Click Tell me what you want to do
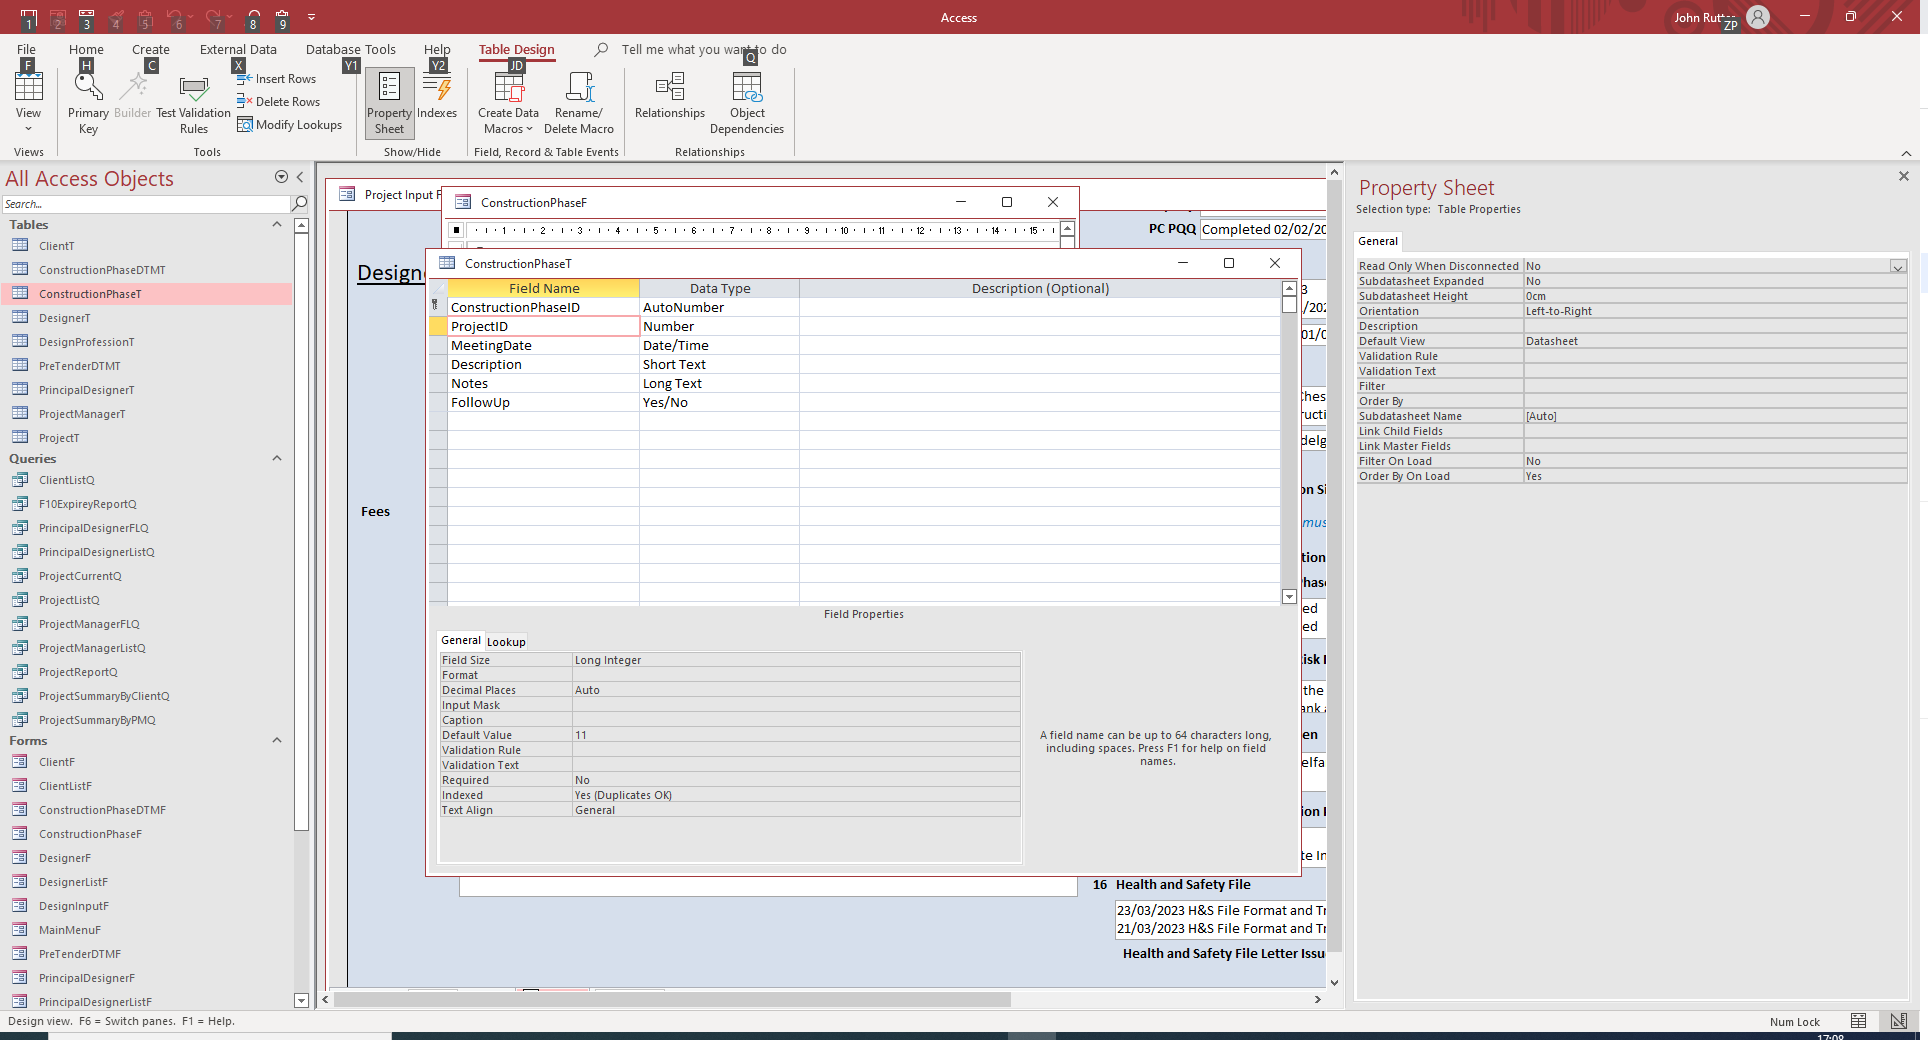Image resolution: width=1928 pixels, height=1040 pixels. click(x=702, y=49)
